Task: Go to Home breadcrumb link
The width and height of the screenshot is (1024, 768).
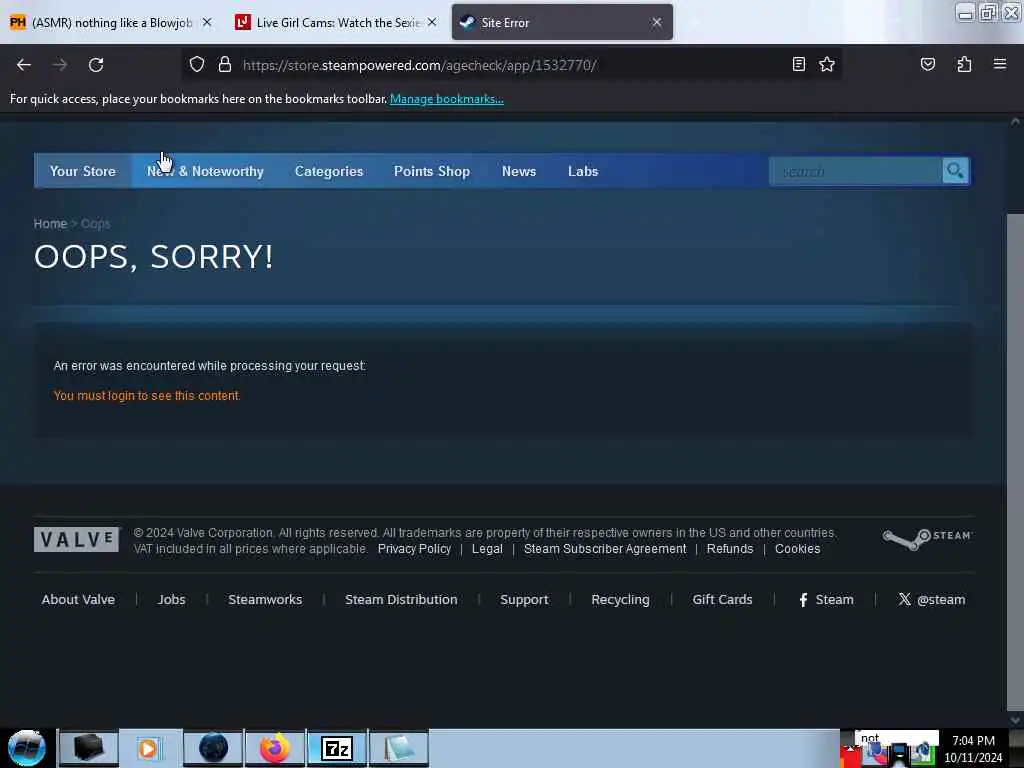Action: click(x=50, y=223)
